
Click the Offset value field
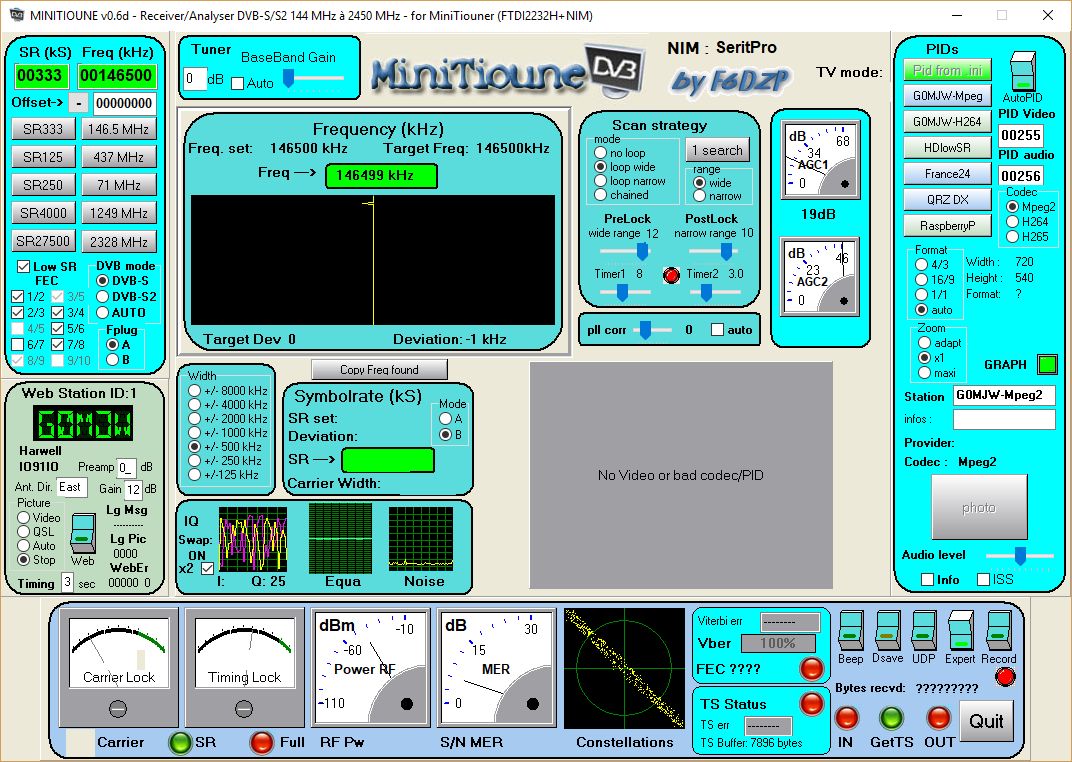pos(124,103)
